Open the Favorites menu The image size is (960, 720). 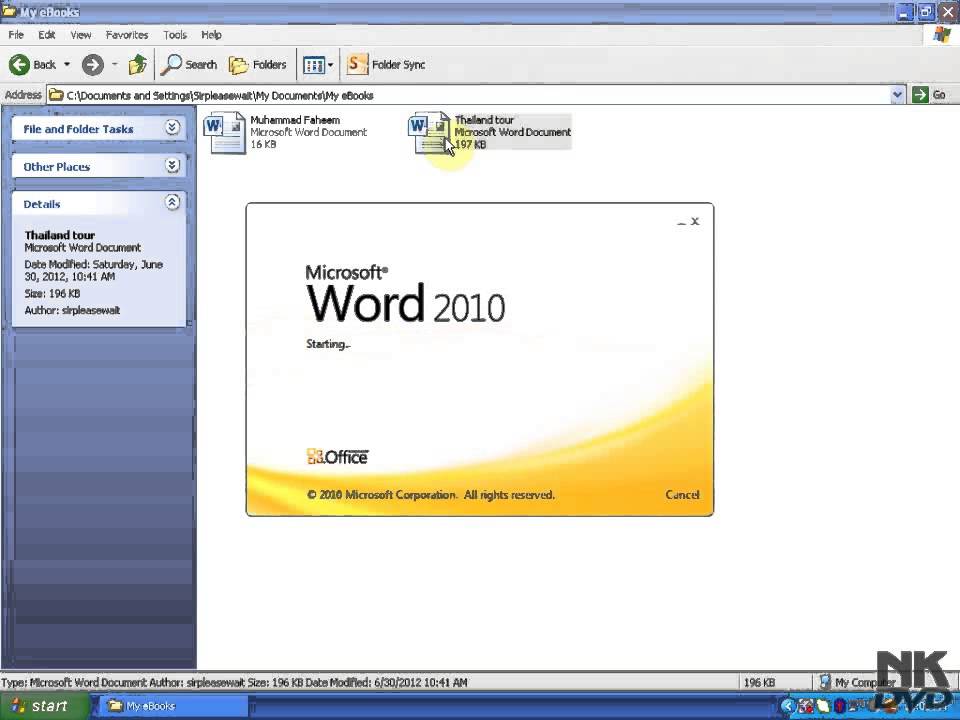coord(127,35)
